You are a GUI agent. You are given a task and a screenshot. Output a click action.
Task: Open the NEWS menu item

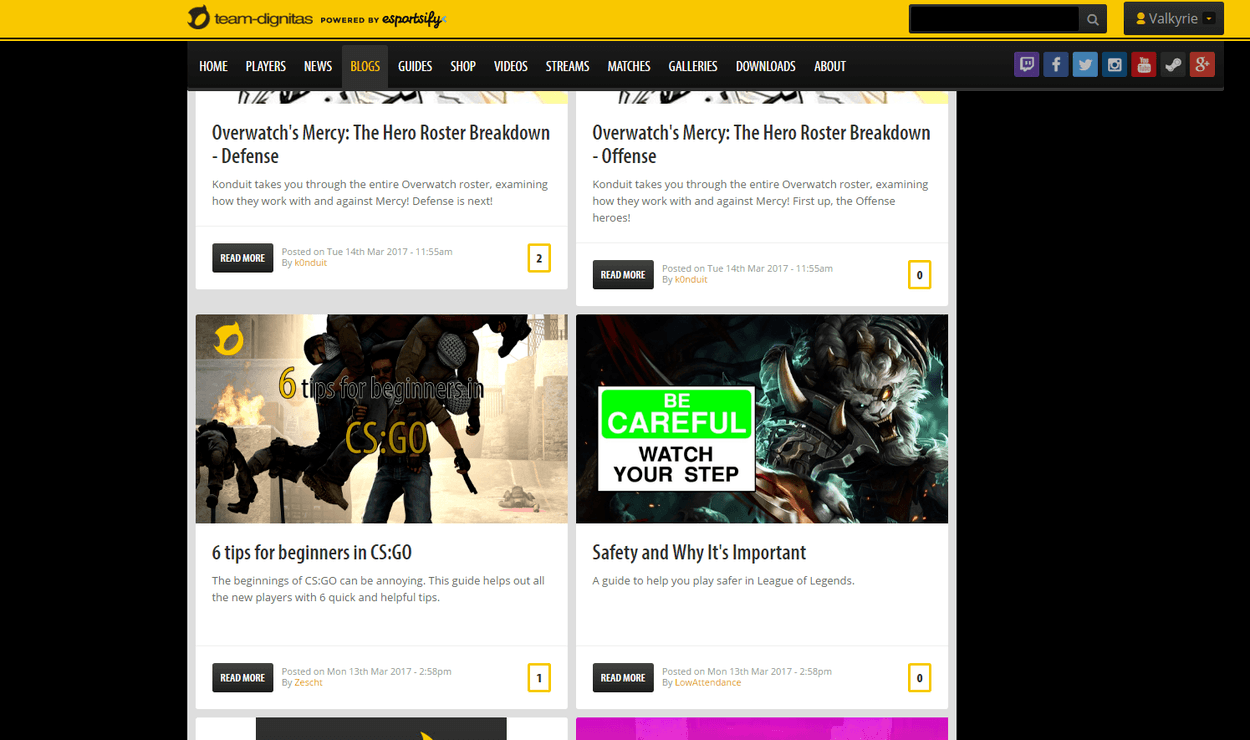tap(318, 66)
